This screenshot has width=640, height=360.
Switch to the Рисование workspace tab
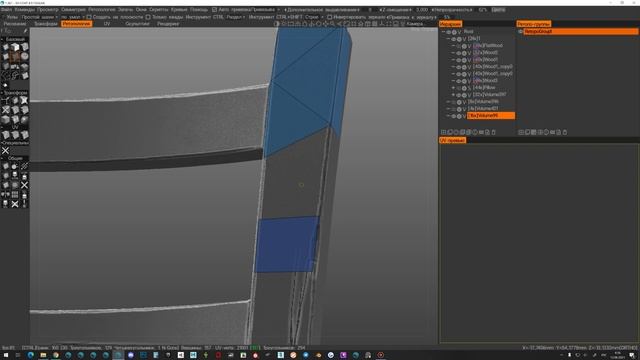coord(15,24)
